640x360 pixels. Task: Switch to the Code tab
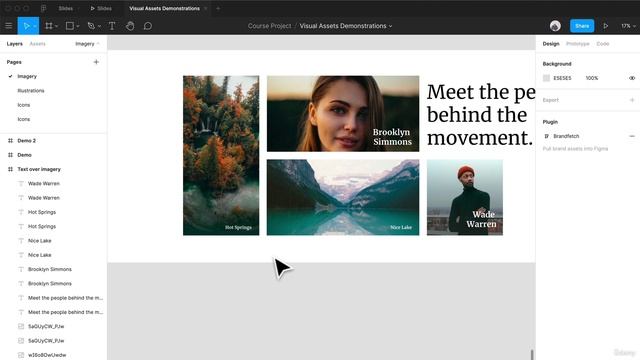[602, 44]
